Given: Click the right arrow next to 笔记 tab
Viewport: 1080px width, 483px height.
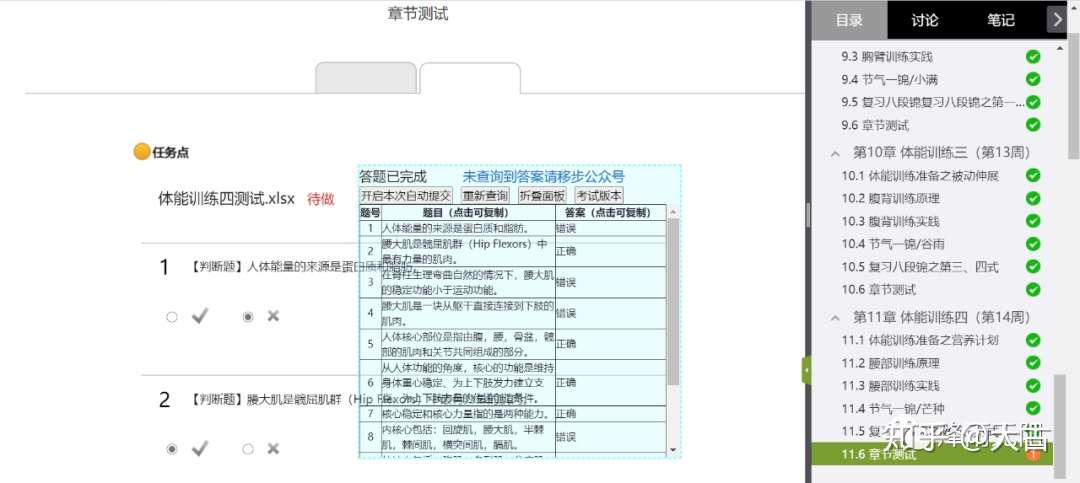Looking at the screenshot, I should point(1057,19).
